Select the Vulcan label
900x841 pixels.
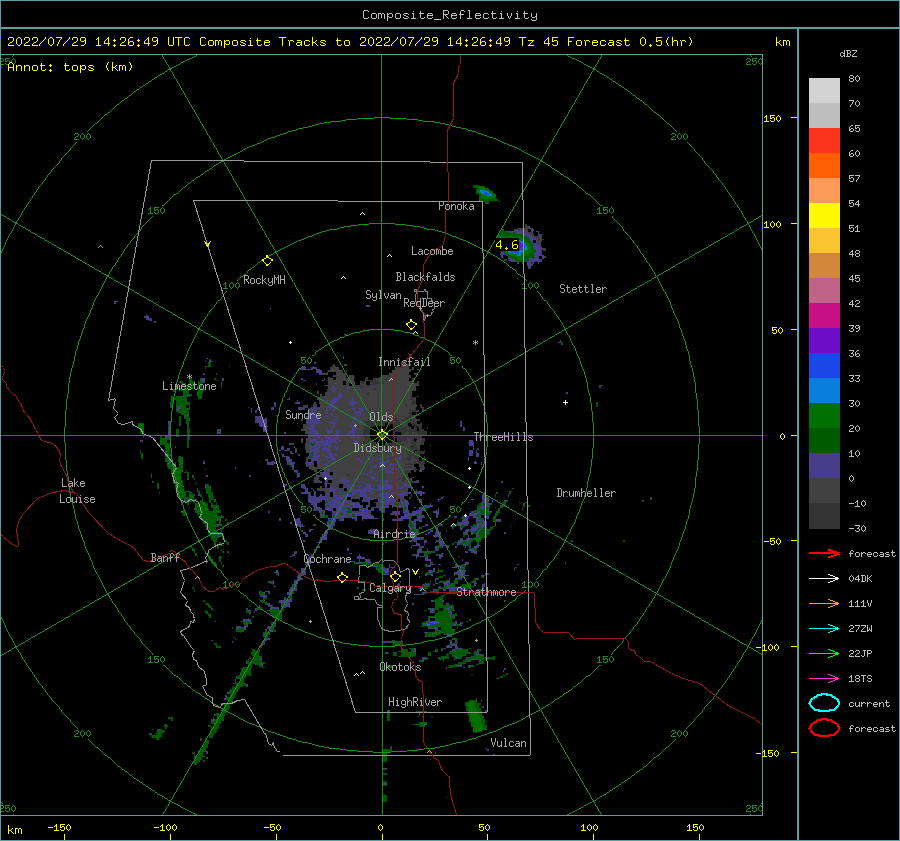tap(508, 743)
